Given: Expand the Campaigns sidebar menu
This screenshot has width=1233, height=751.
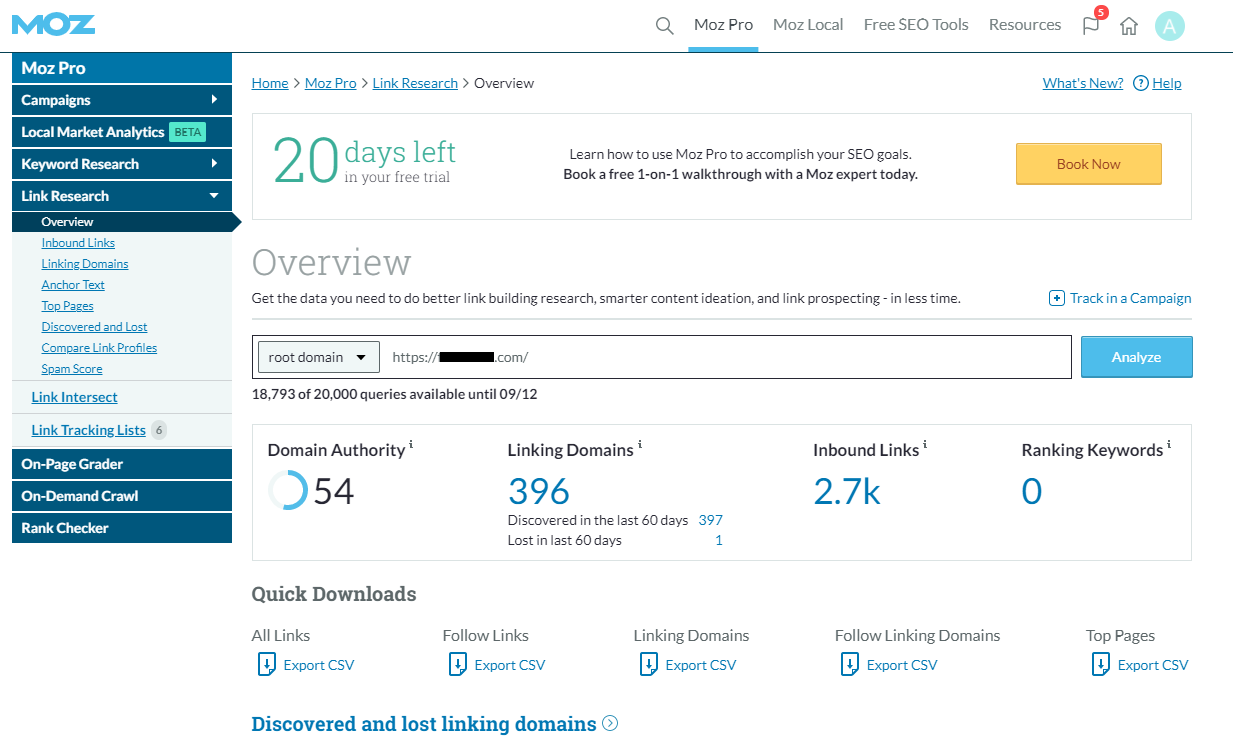Looking at the screenshot, I should [122, 100].
